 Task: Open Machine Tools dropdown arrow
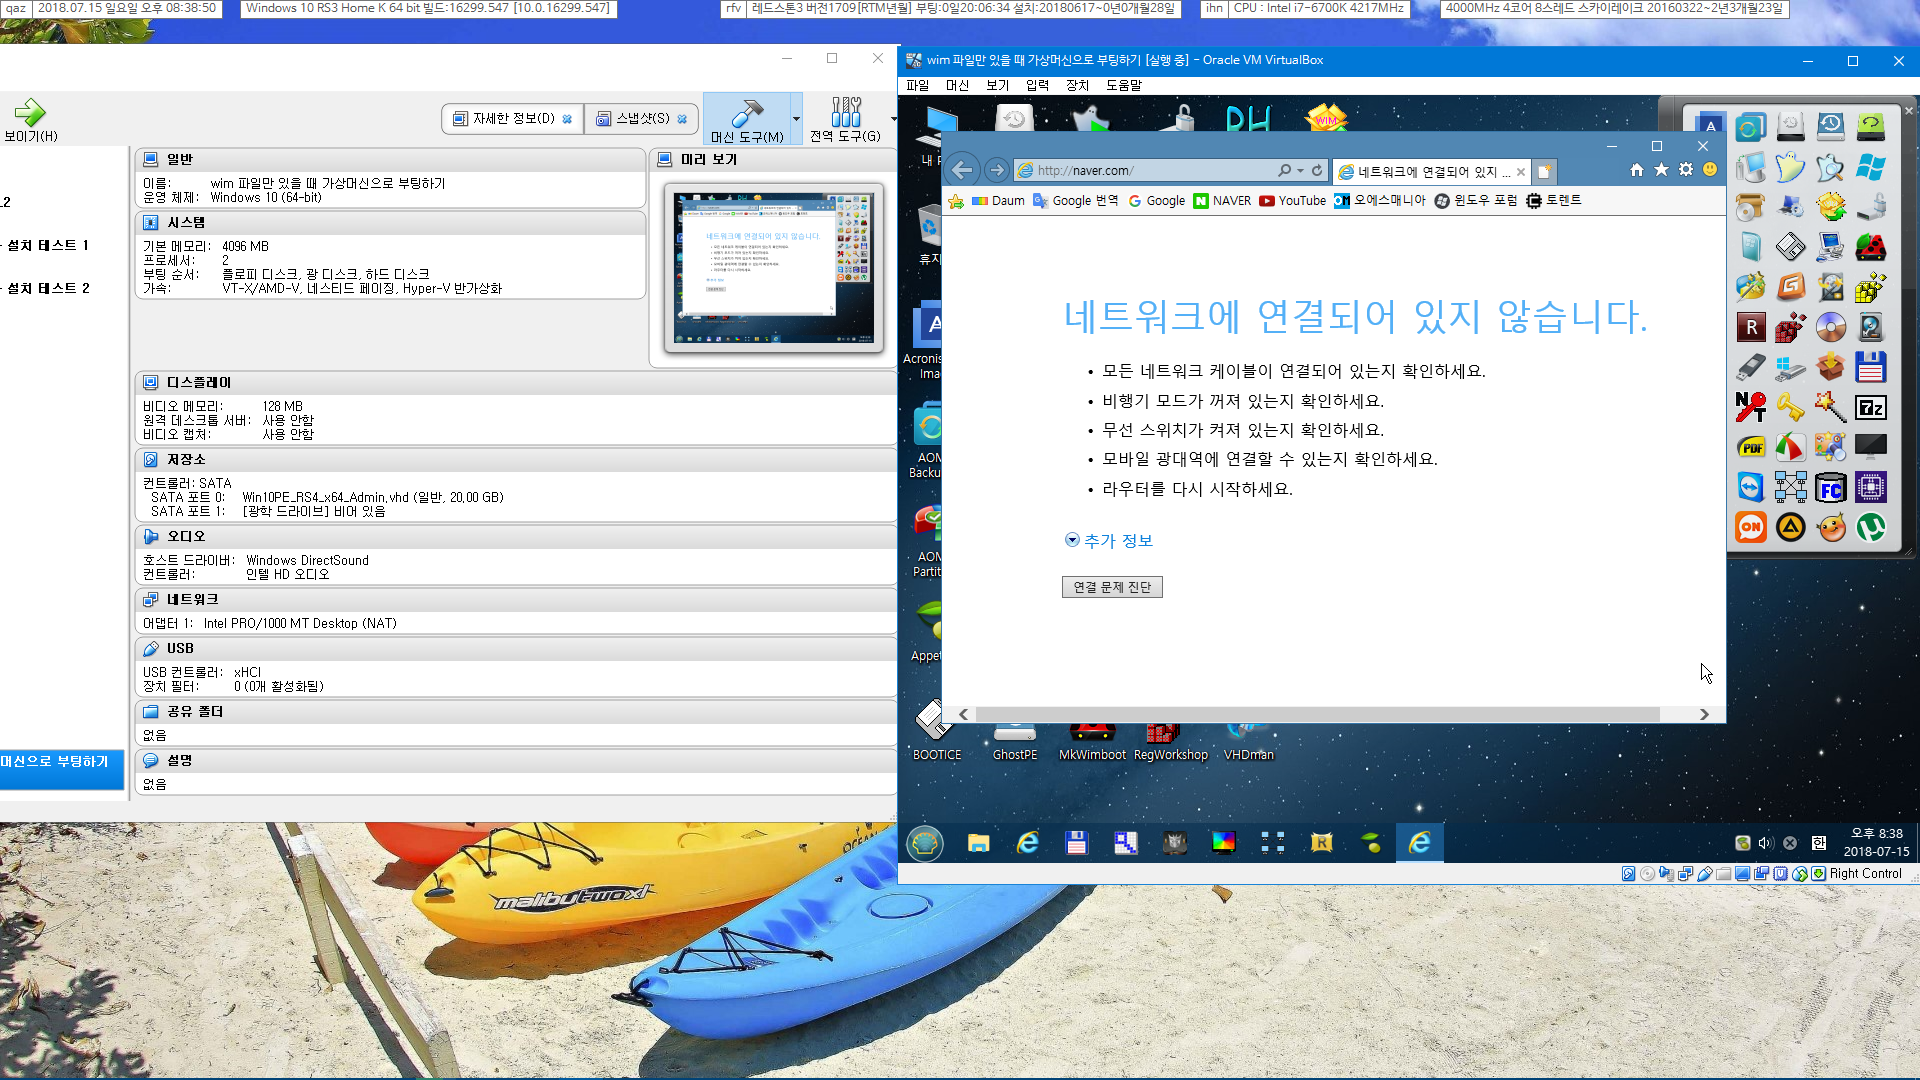click(796, 119)
